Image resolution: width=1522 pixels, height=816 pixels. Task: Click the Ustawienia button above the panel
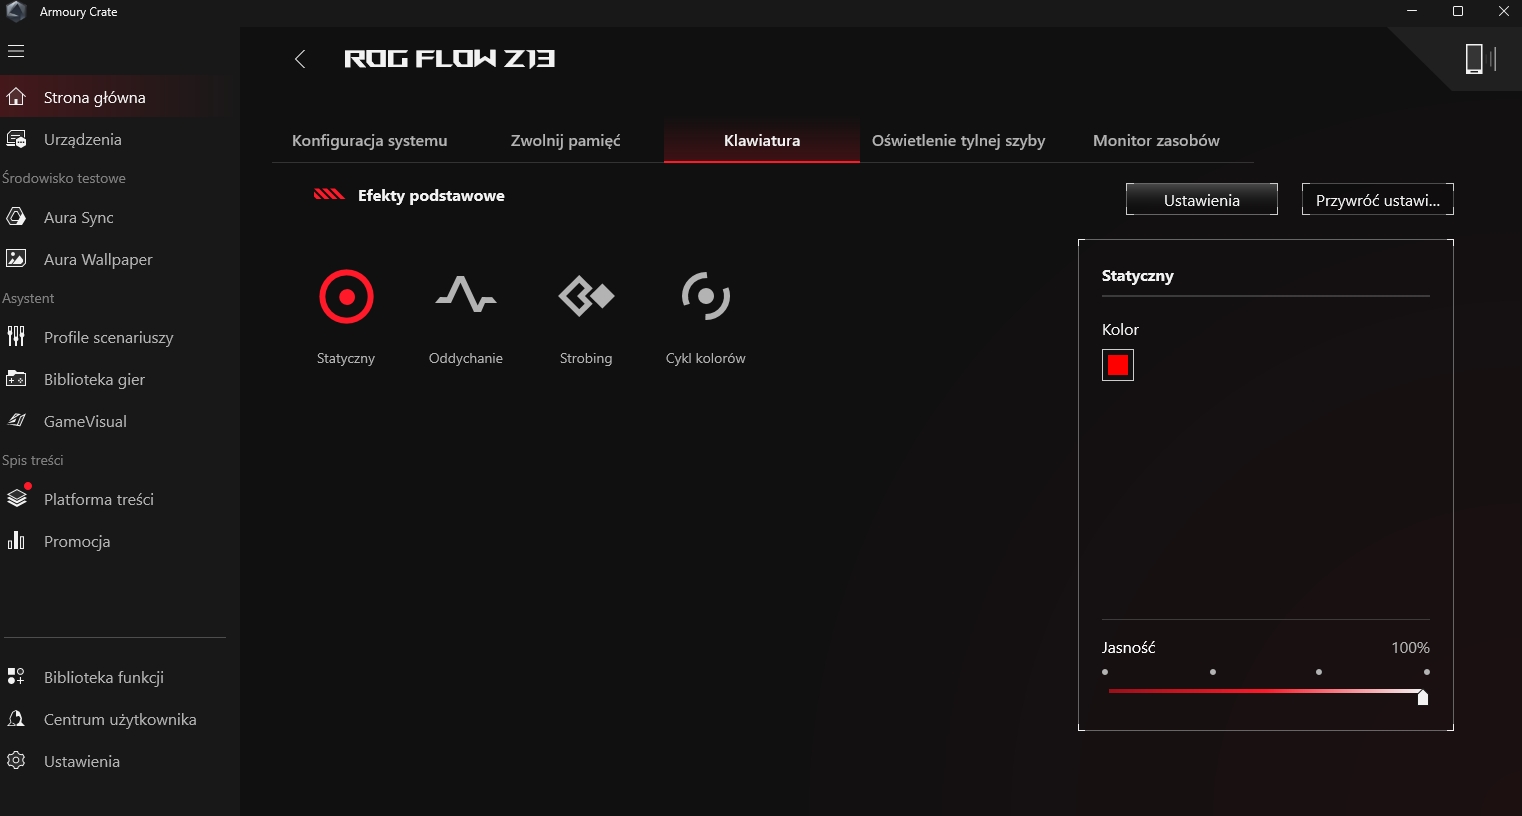pos(1201,200)
